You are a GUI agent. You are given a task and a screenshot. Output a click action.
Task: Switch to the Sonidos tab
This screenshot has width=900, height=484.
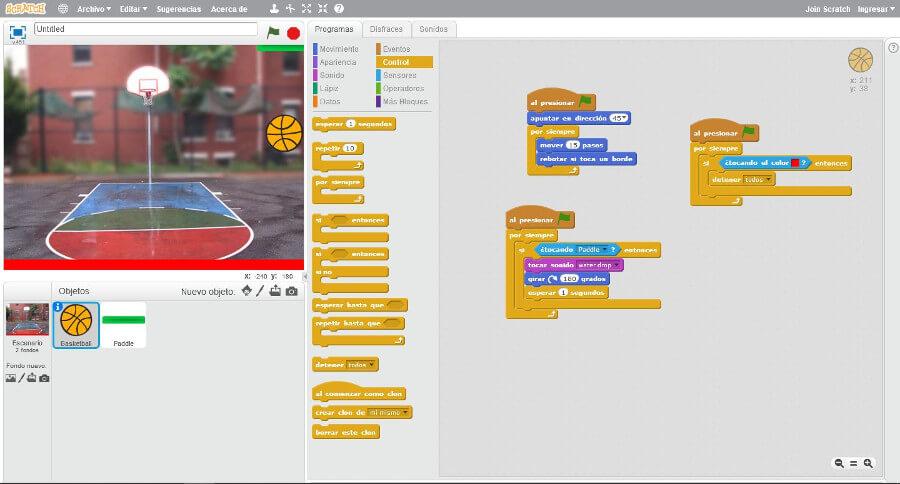433,29
